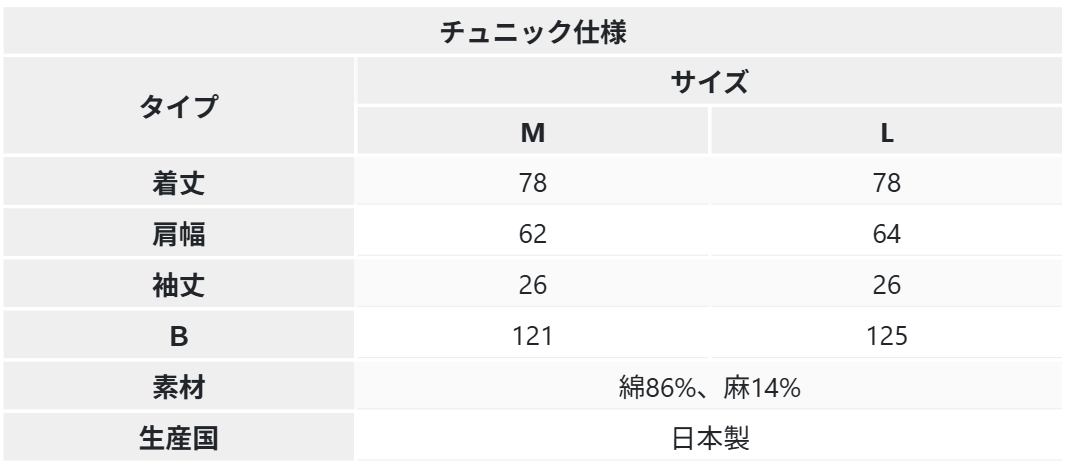Image resolution: width=1065 pixels, height=464 pixels.
Task: Click the bust value 125
Action: click(x=886, y=335)
